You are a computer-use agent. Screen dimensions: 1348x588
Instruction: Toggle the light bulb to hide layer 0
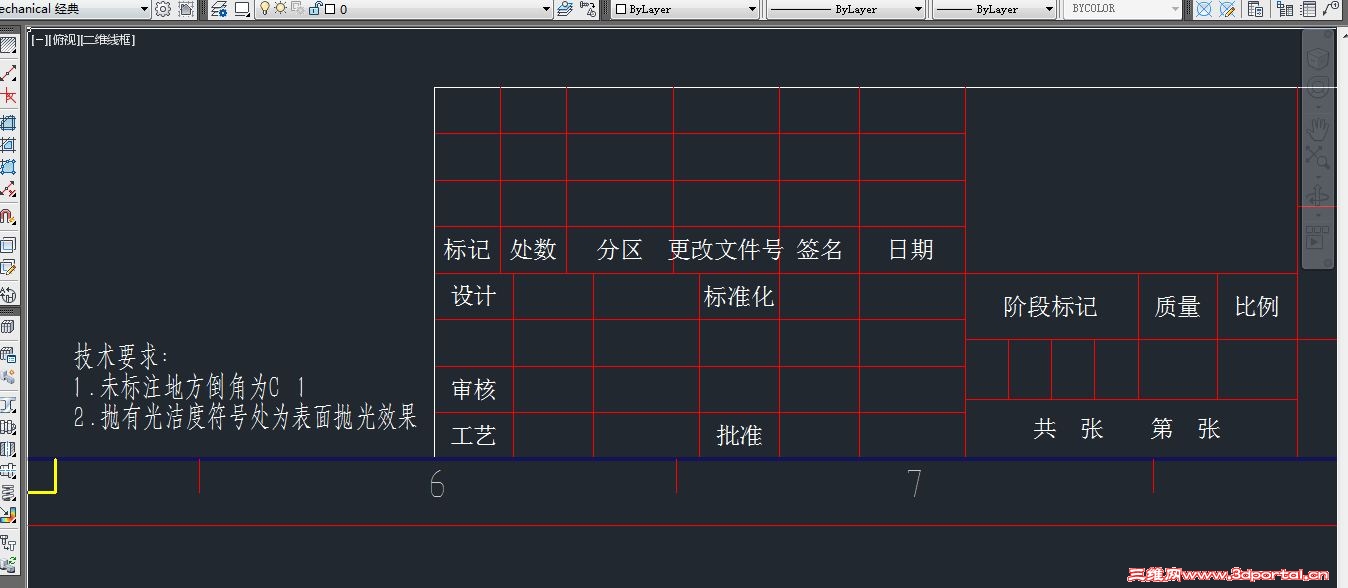point(264,8)
